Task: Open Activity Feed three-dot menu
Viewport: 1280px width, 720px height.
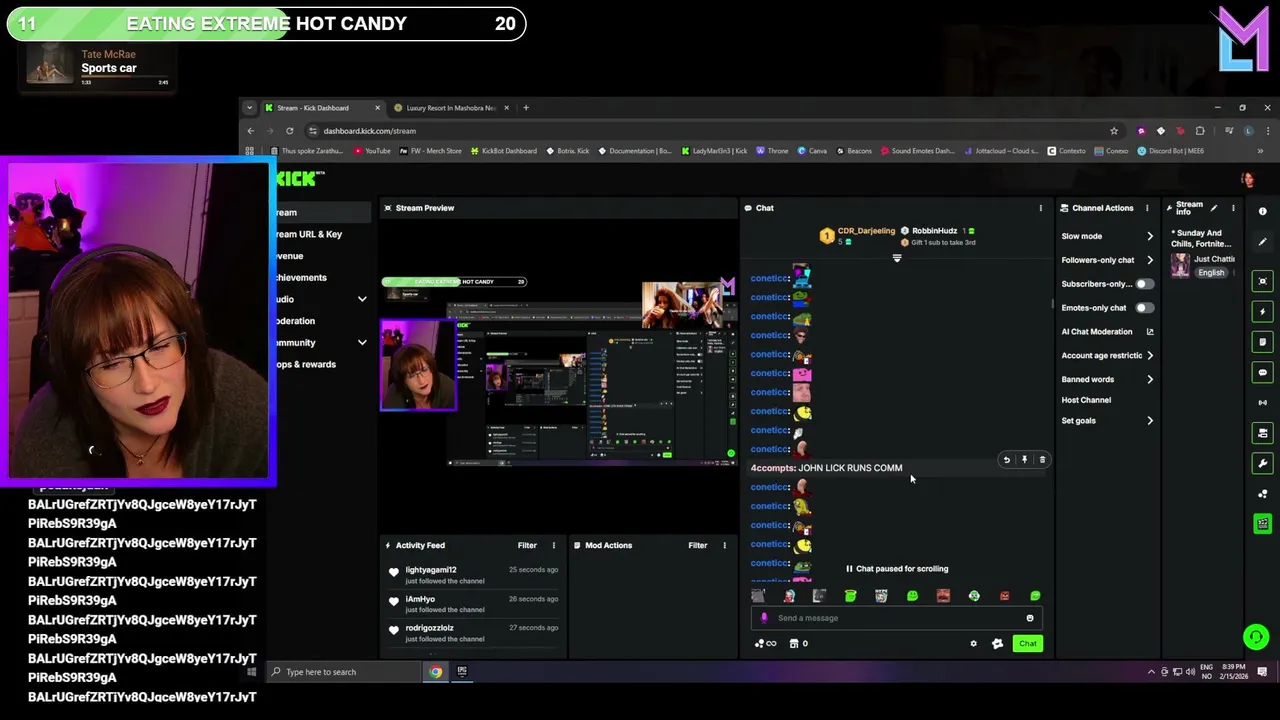Action: pos(553,546)
